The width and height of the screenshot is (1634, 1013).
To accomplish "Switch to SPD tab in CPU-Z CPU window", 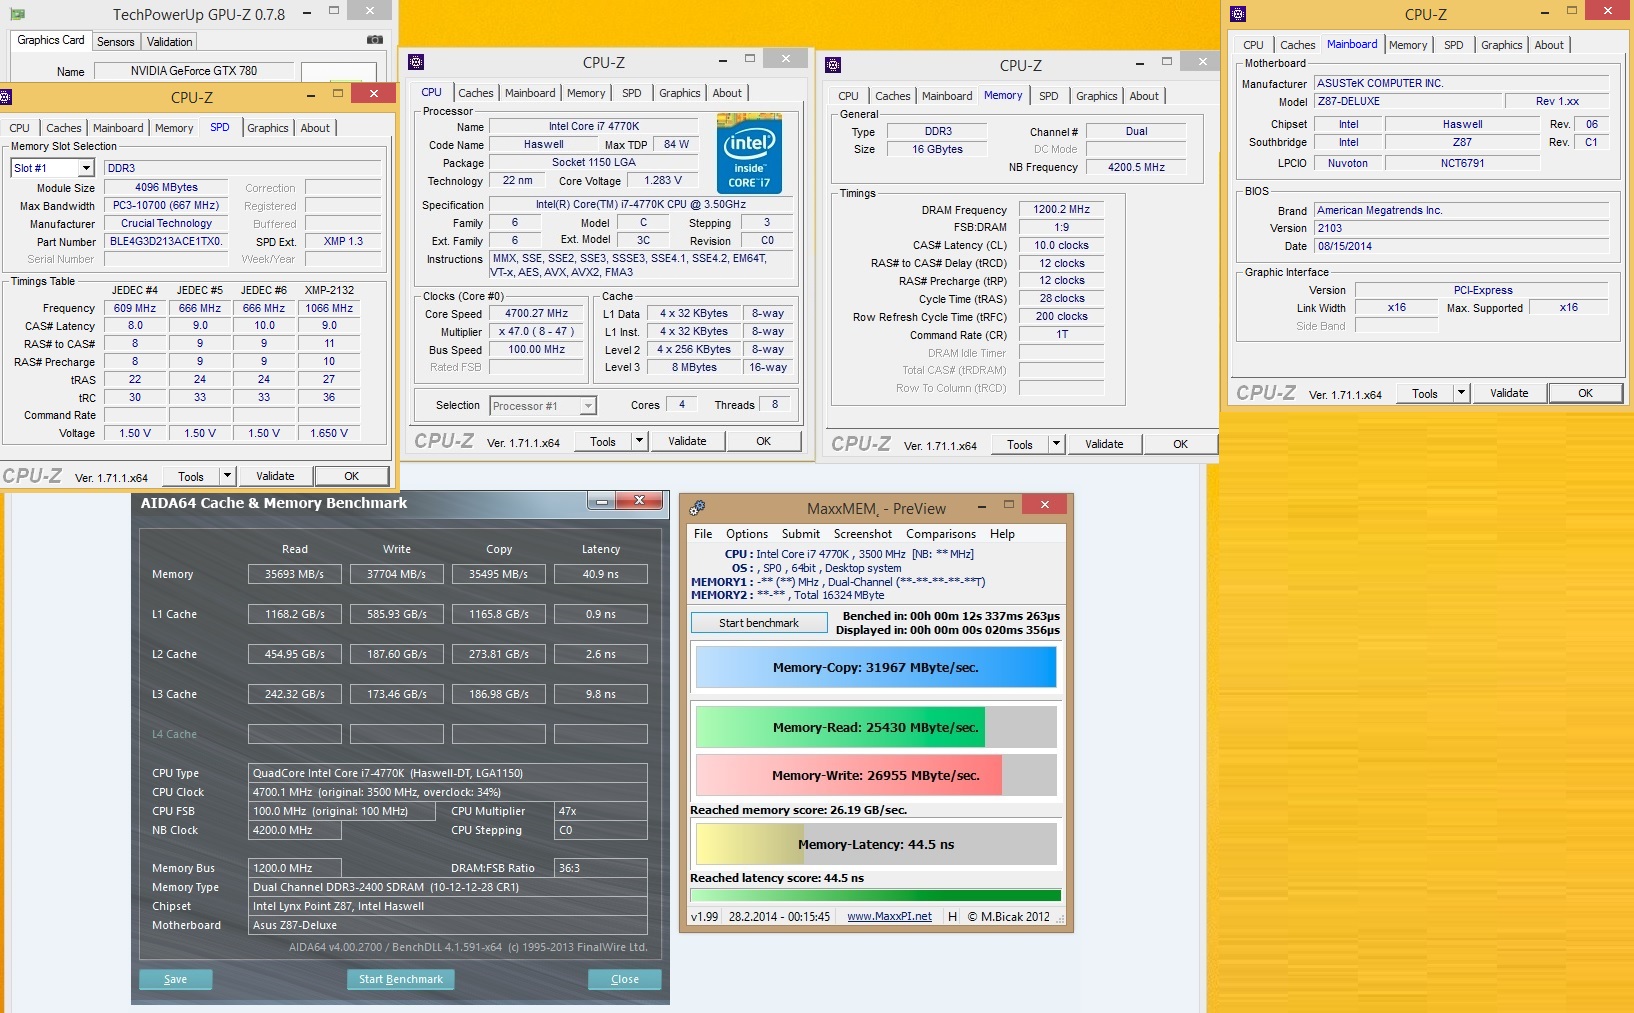I will 632,93.
